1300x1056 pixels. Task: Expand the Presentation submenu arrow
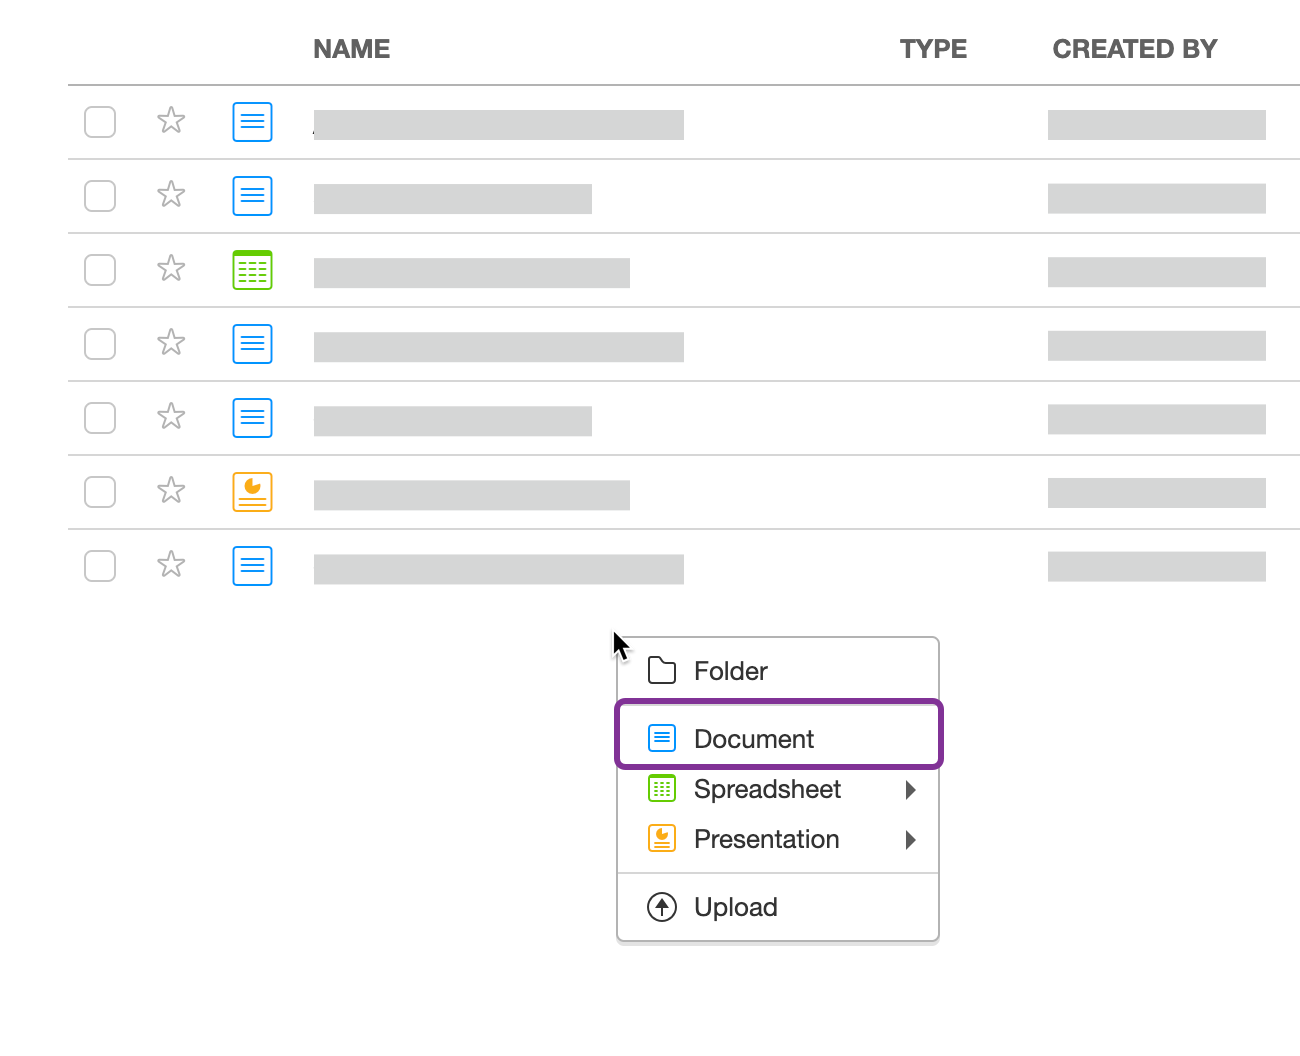pyautogui.click(x=910, y=840)
